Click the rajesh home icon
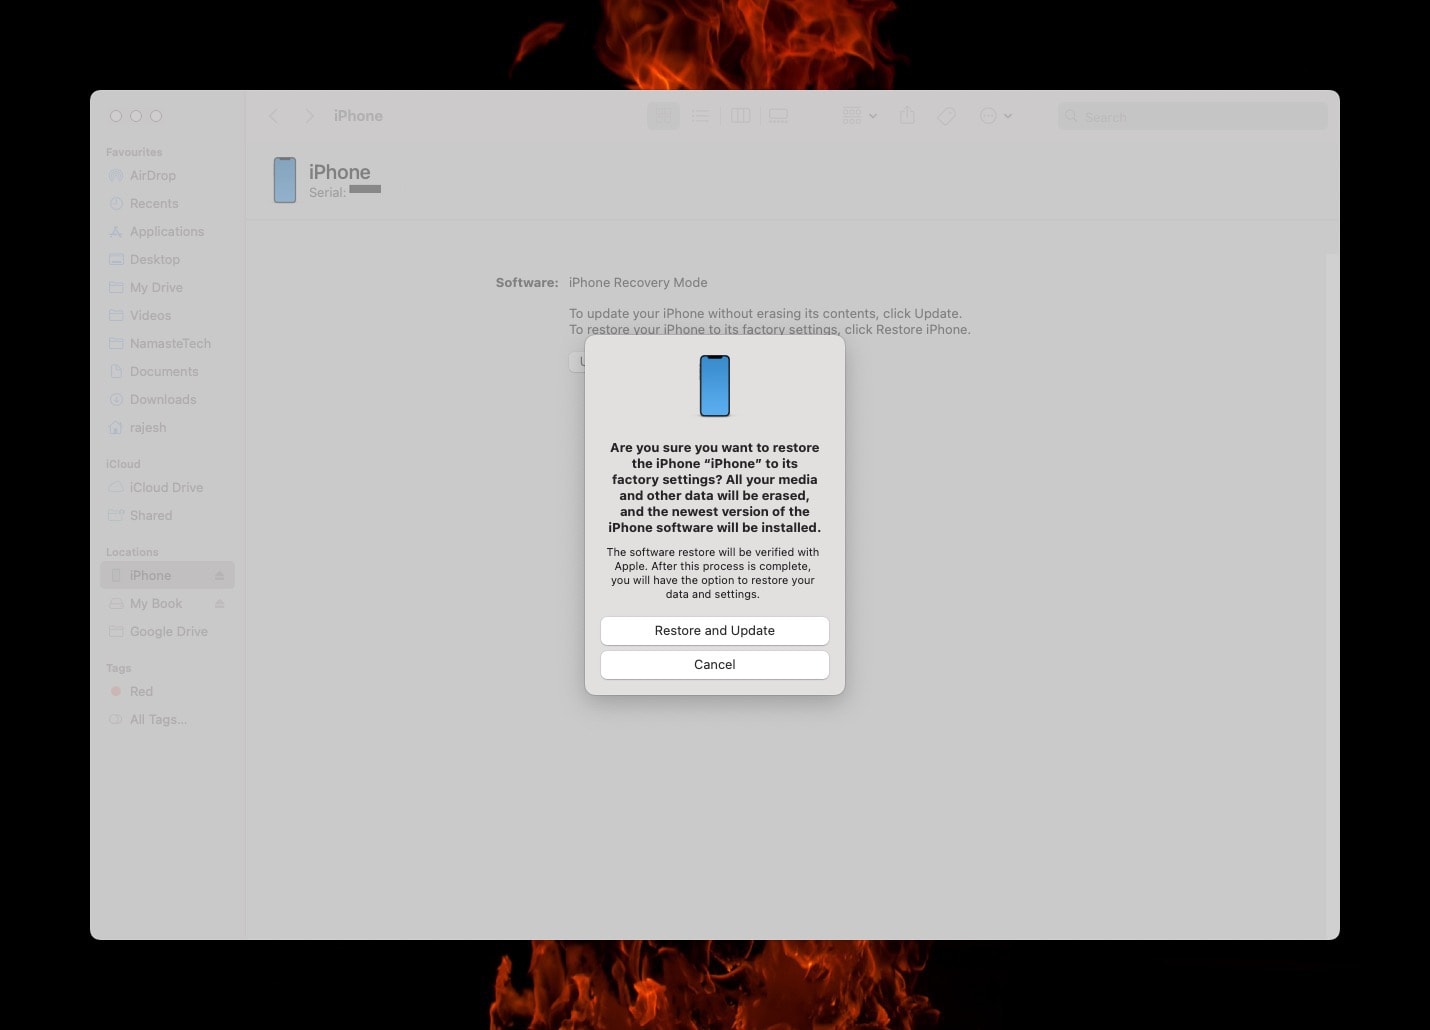This screenshot has height=1030, width=1430. tap(116, 427)
